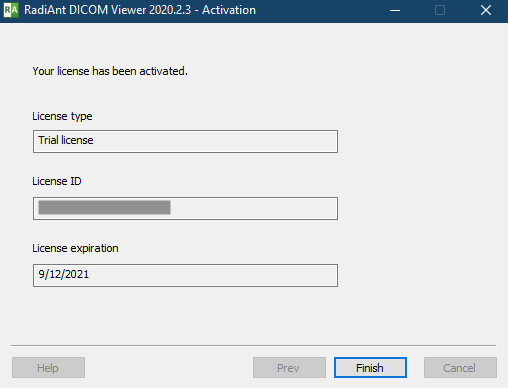This screenshot has height=388, width=508.
Task: Click the word 'Activation' in the title bar
Action: point(229,10)
